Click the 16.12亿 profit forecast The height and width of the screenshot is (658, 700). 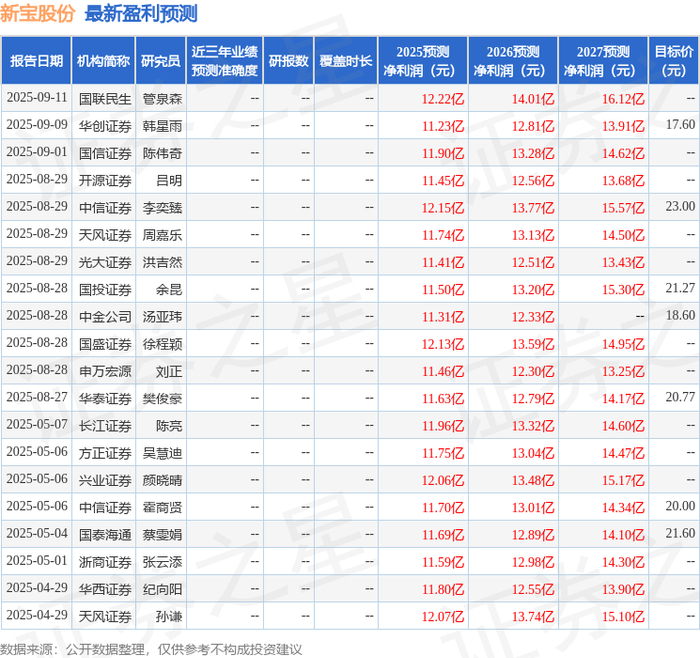(623, 99)
